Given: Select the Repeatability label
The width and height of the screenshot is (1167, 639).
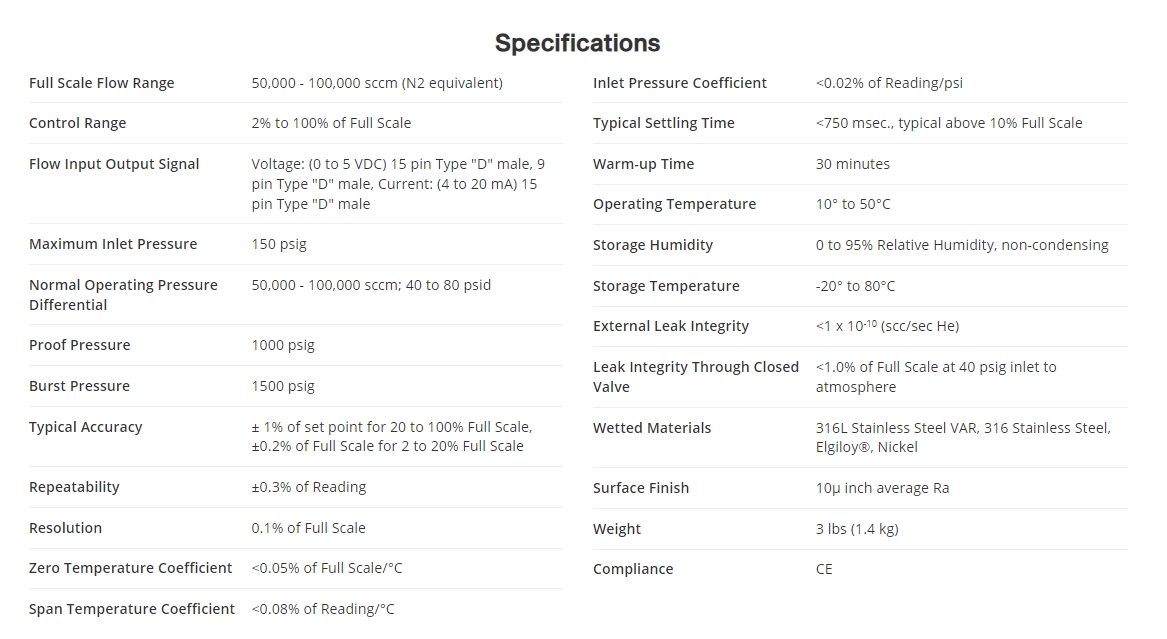Looking at the screenshot, I should point(74,487).
